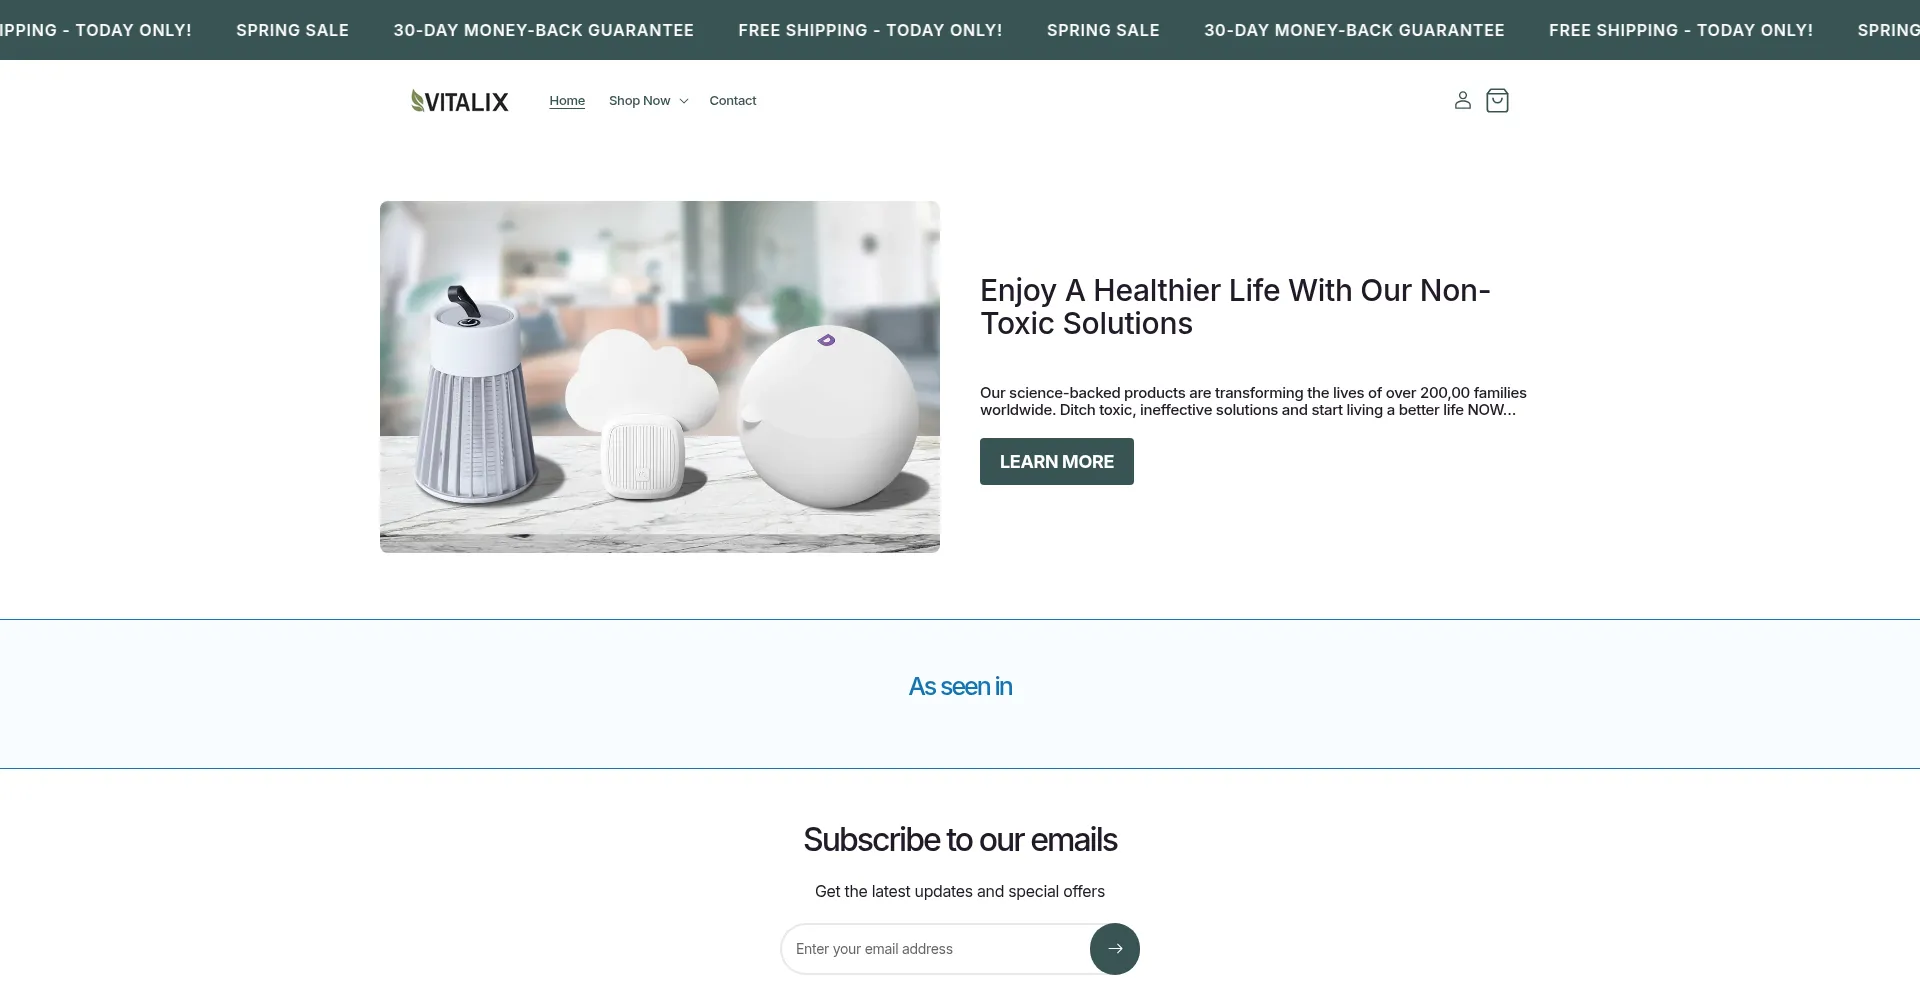Screen dimensions: 1920x993
Task: Click the leftmost full SPRING SALE announcement
Action: click(x=293, y=30)
